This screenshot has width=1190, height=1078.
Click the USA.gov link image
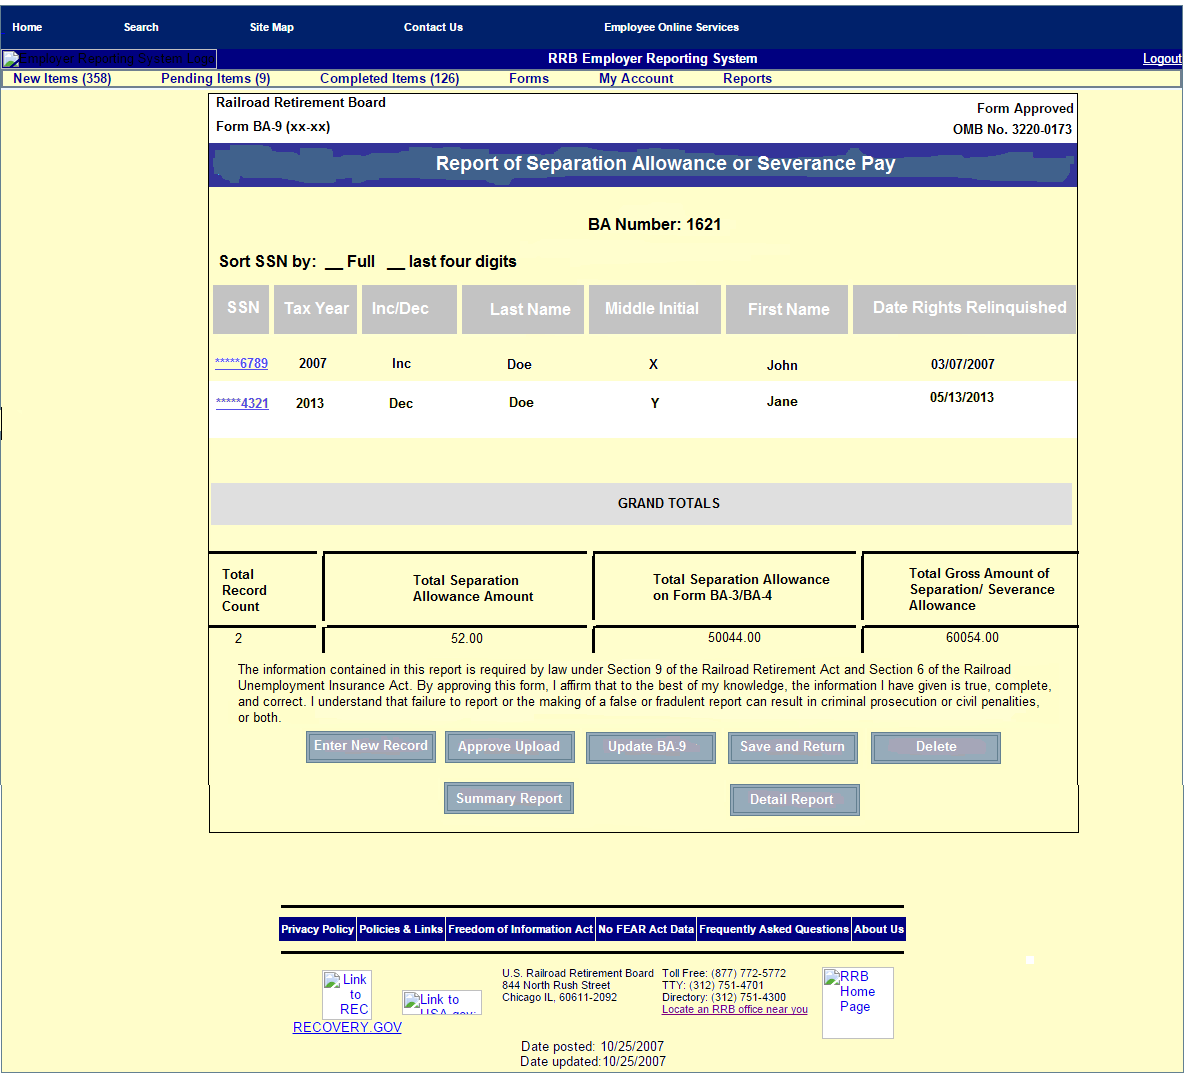pyautogui.click(x=441, y=1002)
